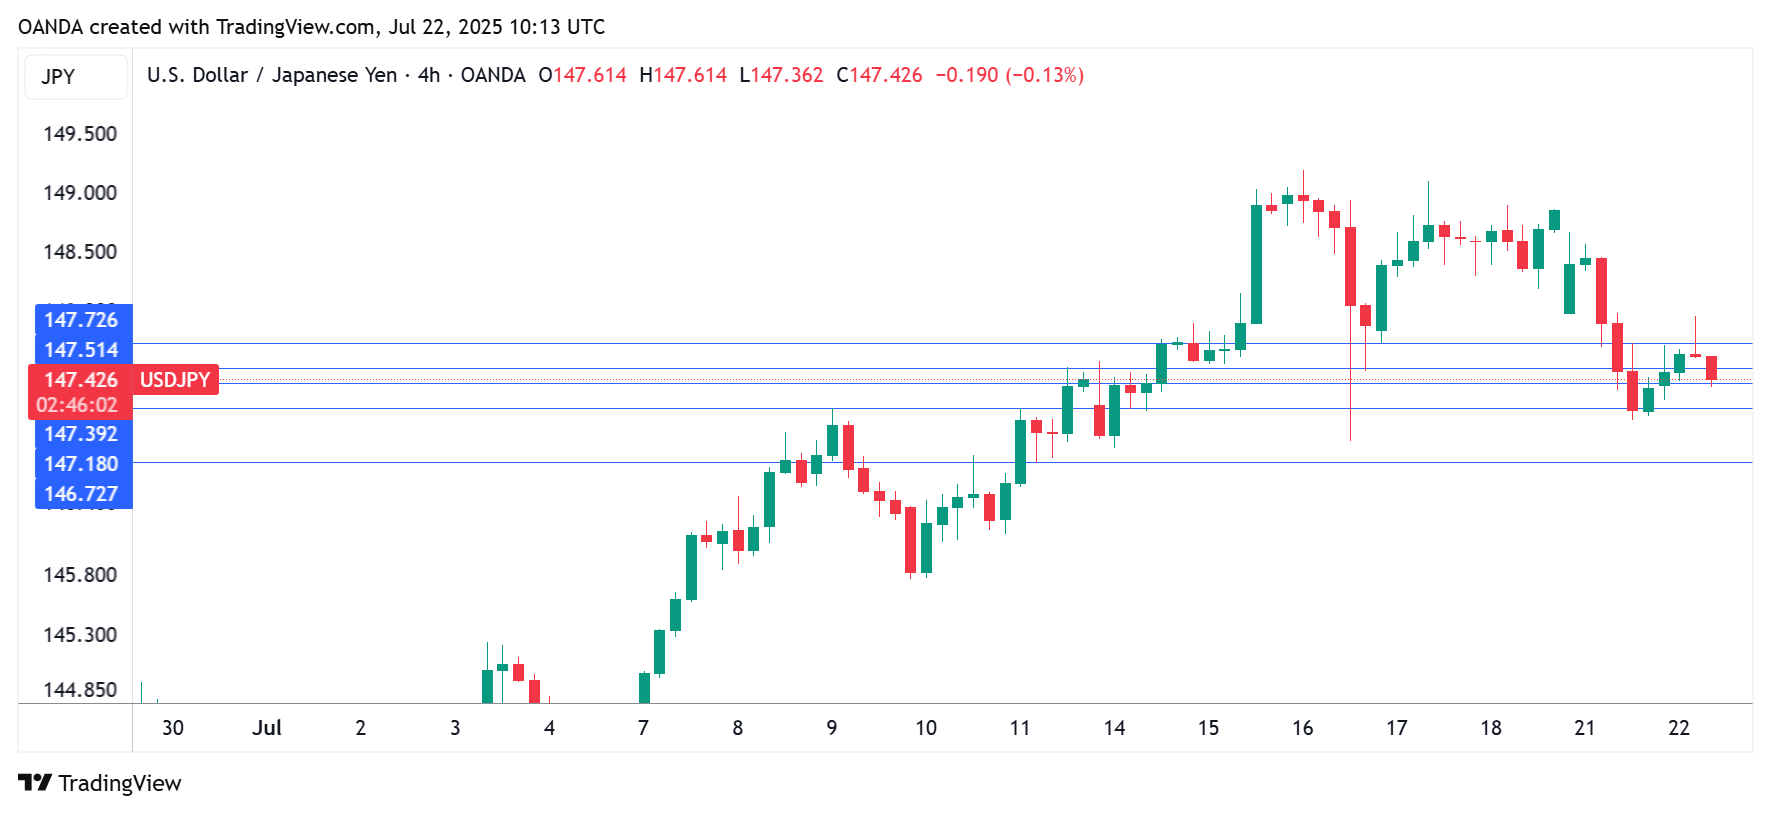Select date 16 on the time axis
Image resolution: width=1771 pixels, height=813 pixels.
click(1302, 728)
